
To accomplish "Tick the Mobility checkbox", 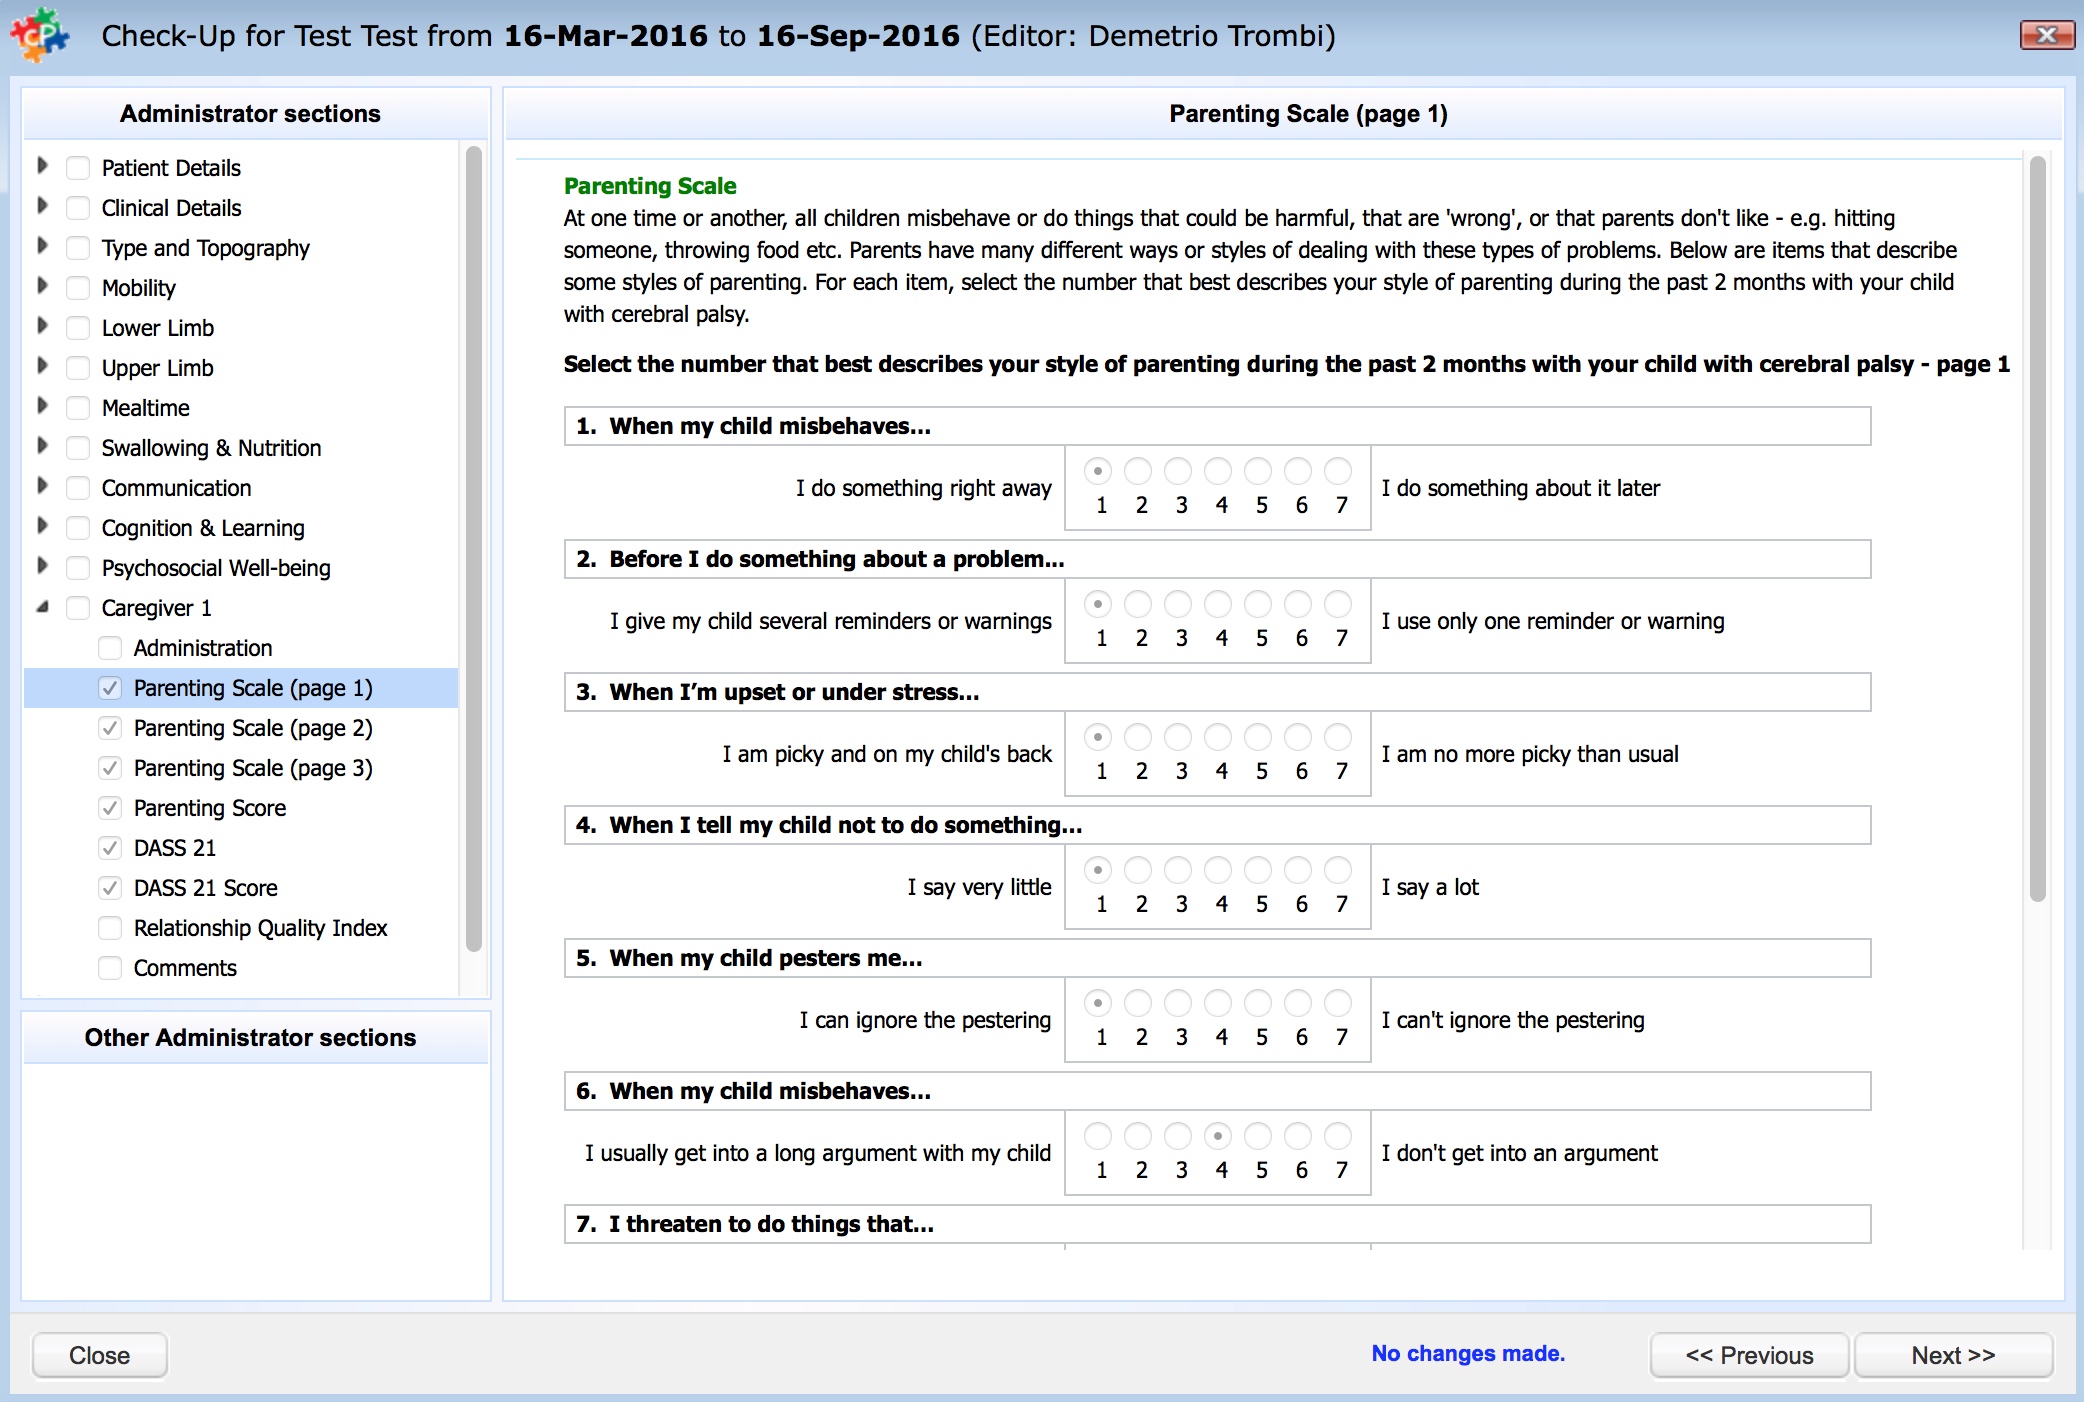I will point(78,288).
